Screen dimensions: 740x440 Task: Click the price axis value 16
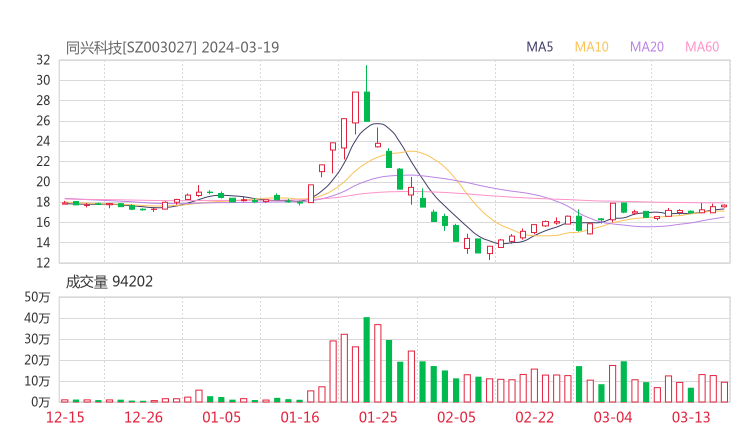coord(43,222)
